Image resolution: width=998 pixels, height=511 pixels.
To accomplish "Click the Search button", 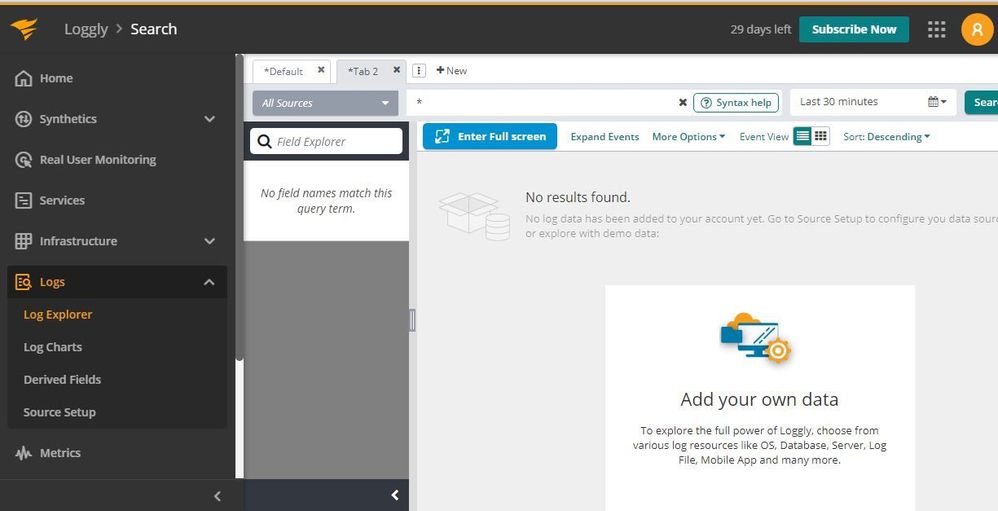I will tap(981, 102).
